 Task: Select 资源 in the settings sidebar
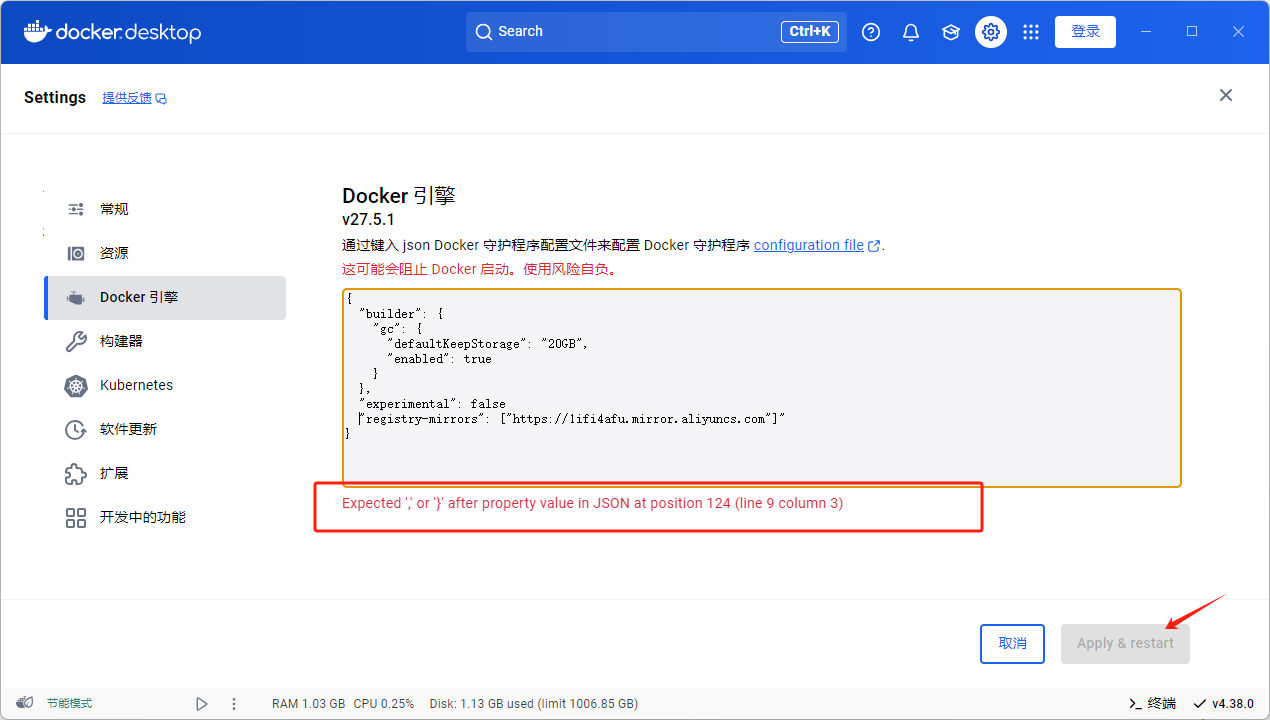[114, 253]
